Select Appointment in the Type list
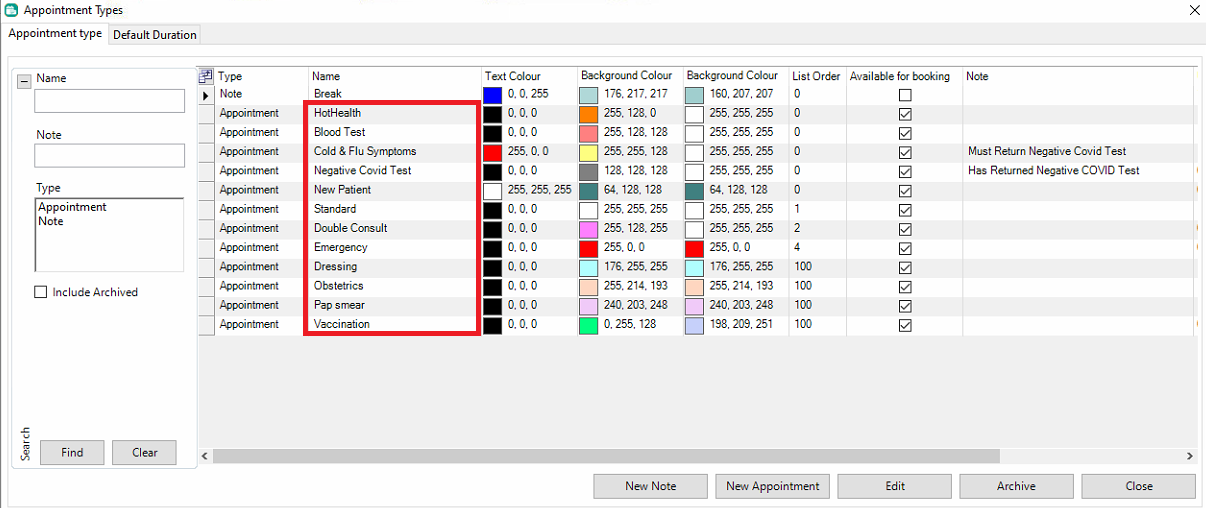1206x508 pixels. tap(72, 208)
